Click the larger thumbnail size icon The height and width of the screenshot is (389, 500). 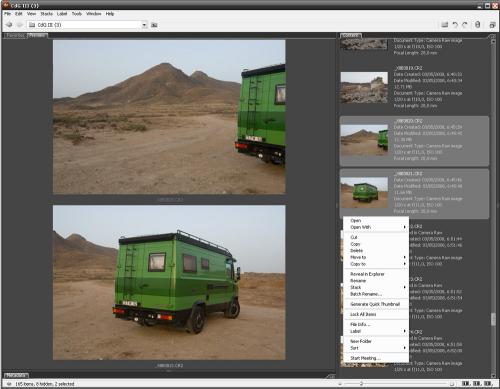[452, 384]
